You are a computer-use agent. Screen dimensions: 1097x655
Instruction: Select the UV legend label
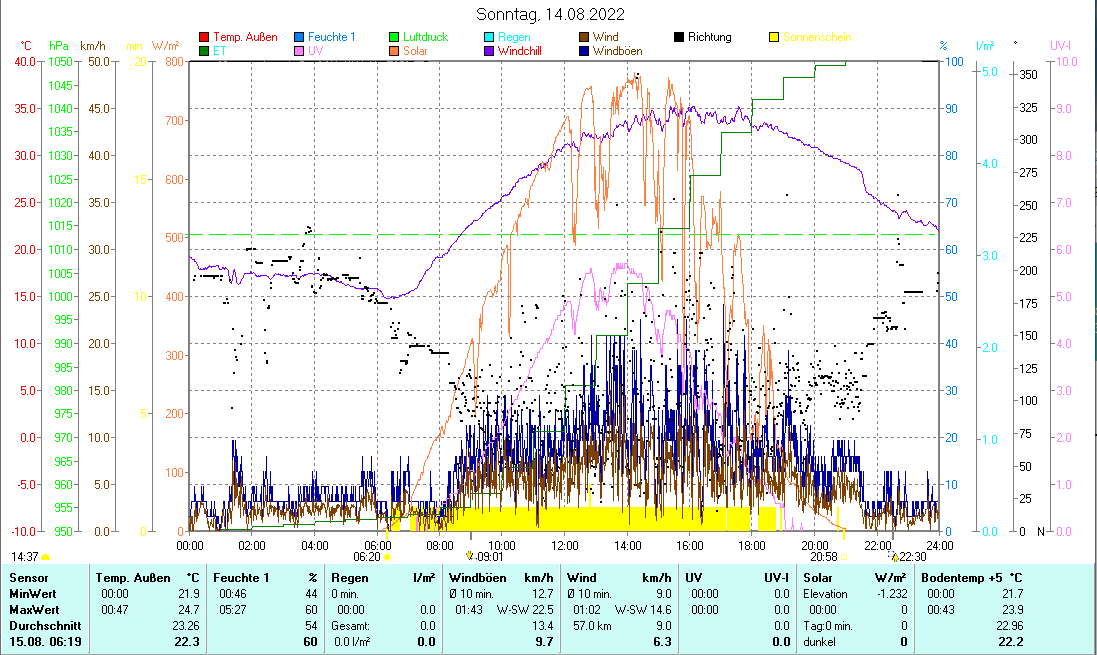(316, 51)
